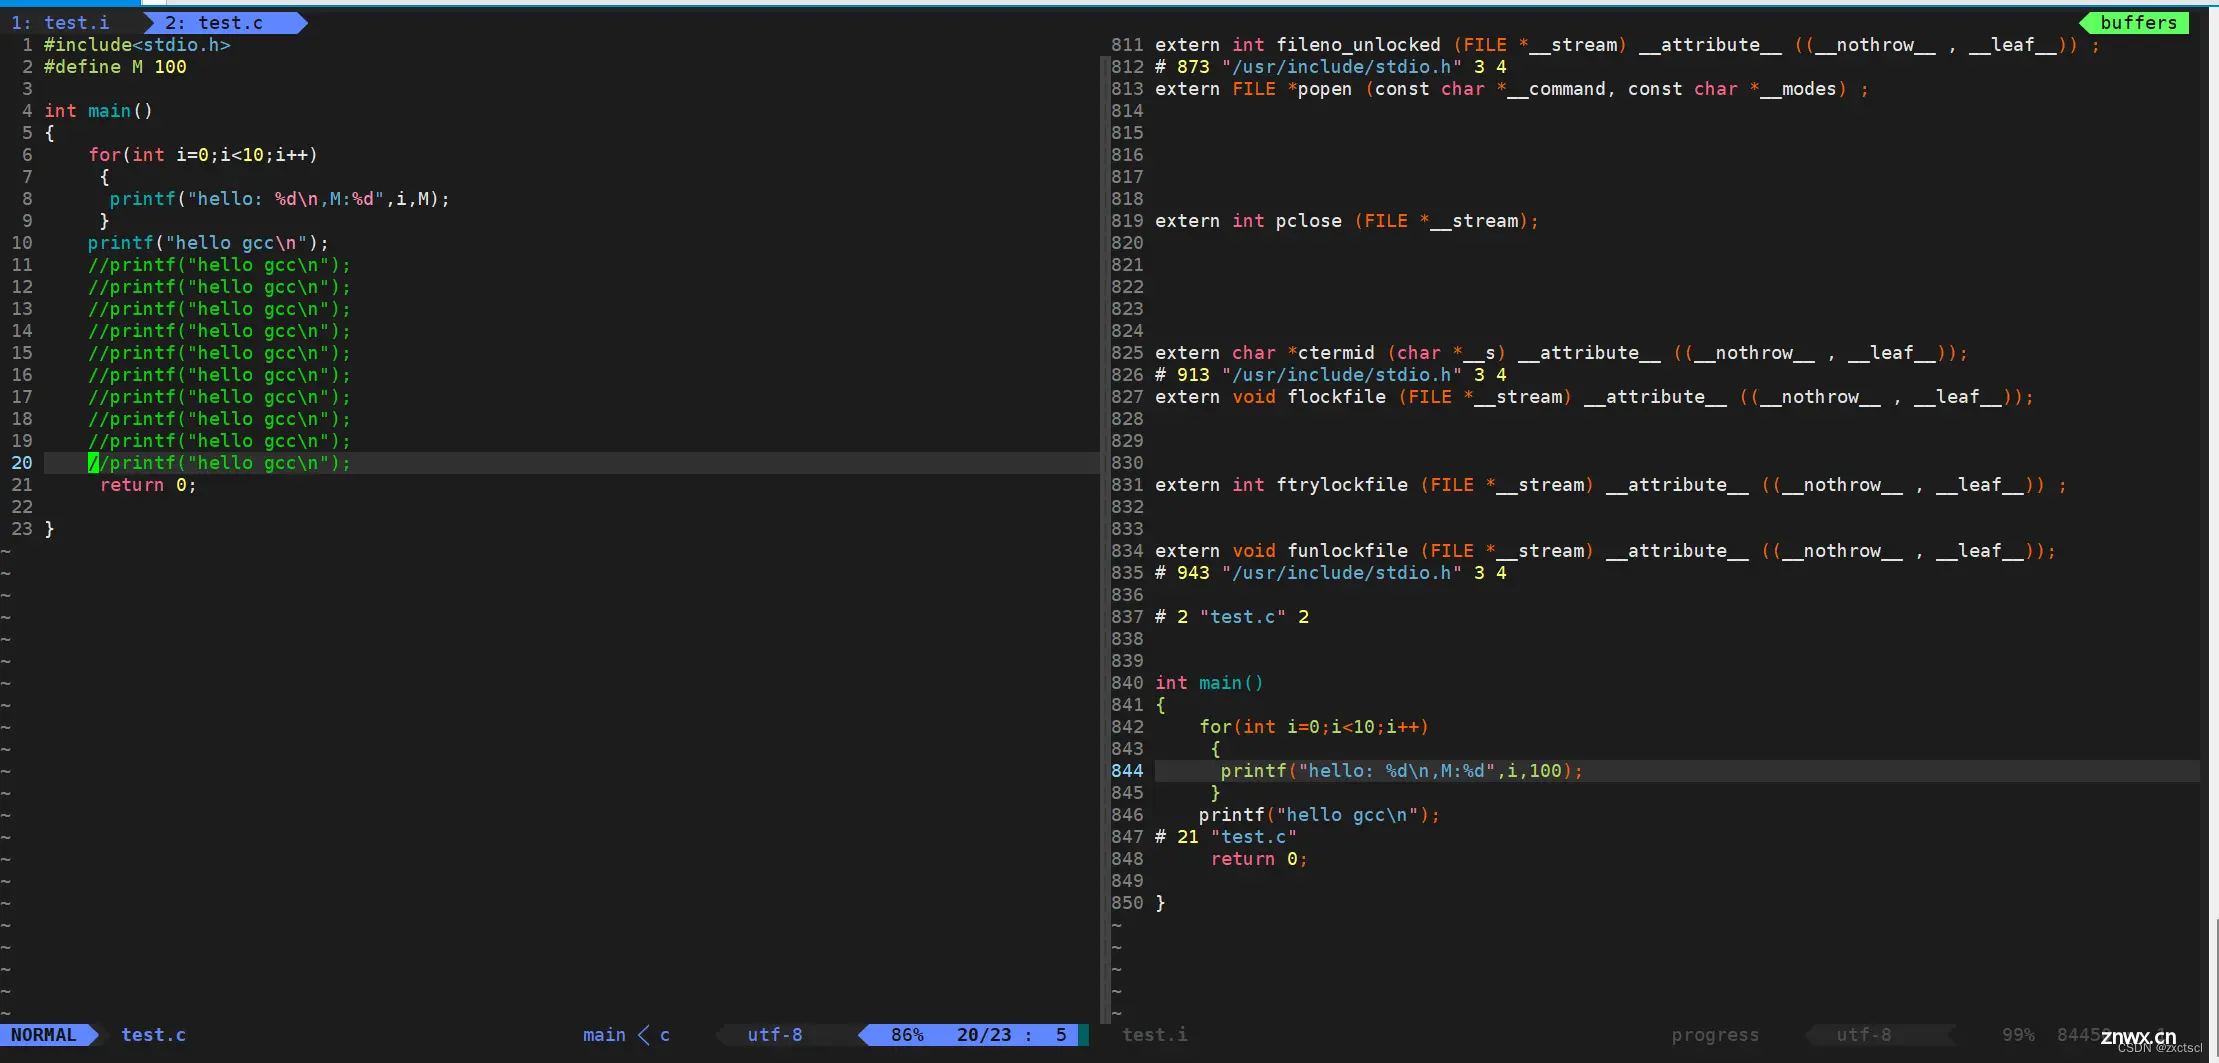The width and height of the screenshot is (2219, 1063).
Task: Place cursor on #include<stdio.h> line
Action: coord(137,45)
